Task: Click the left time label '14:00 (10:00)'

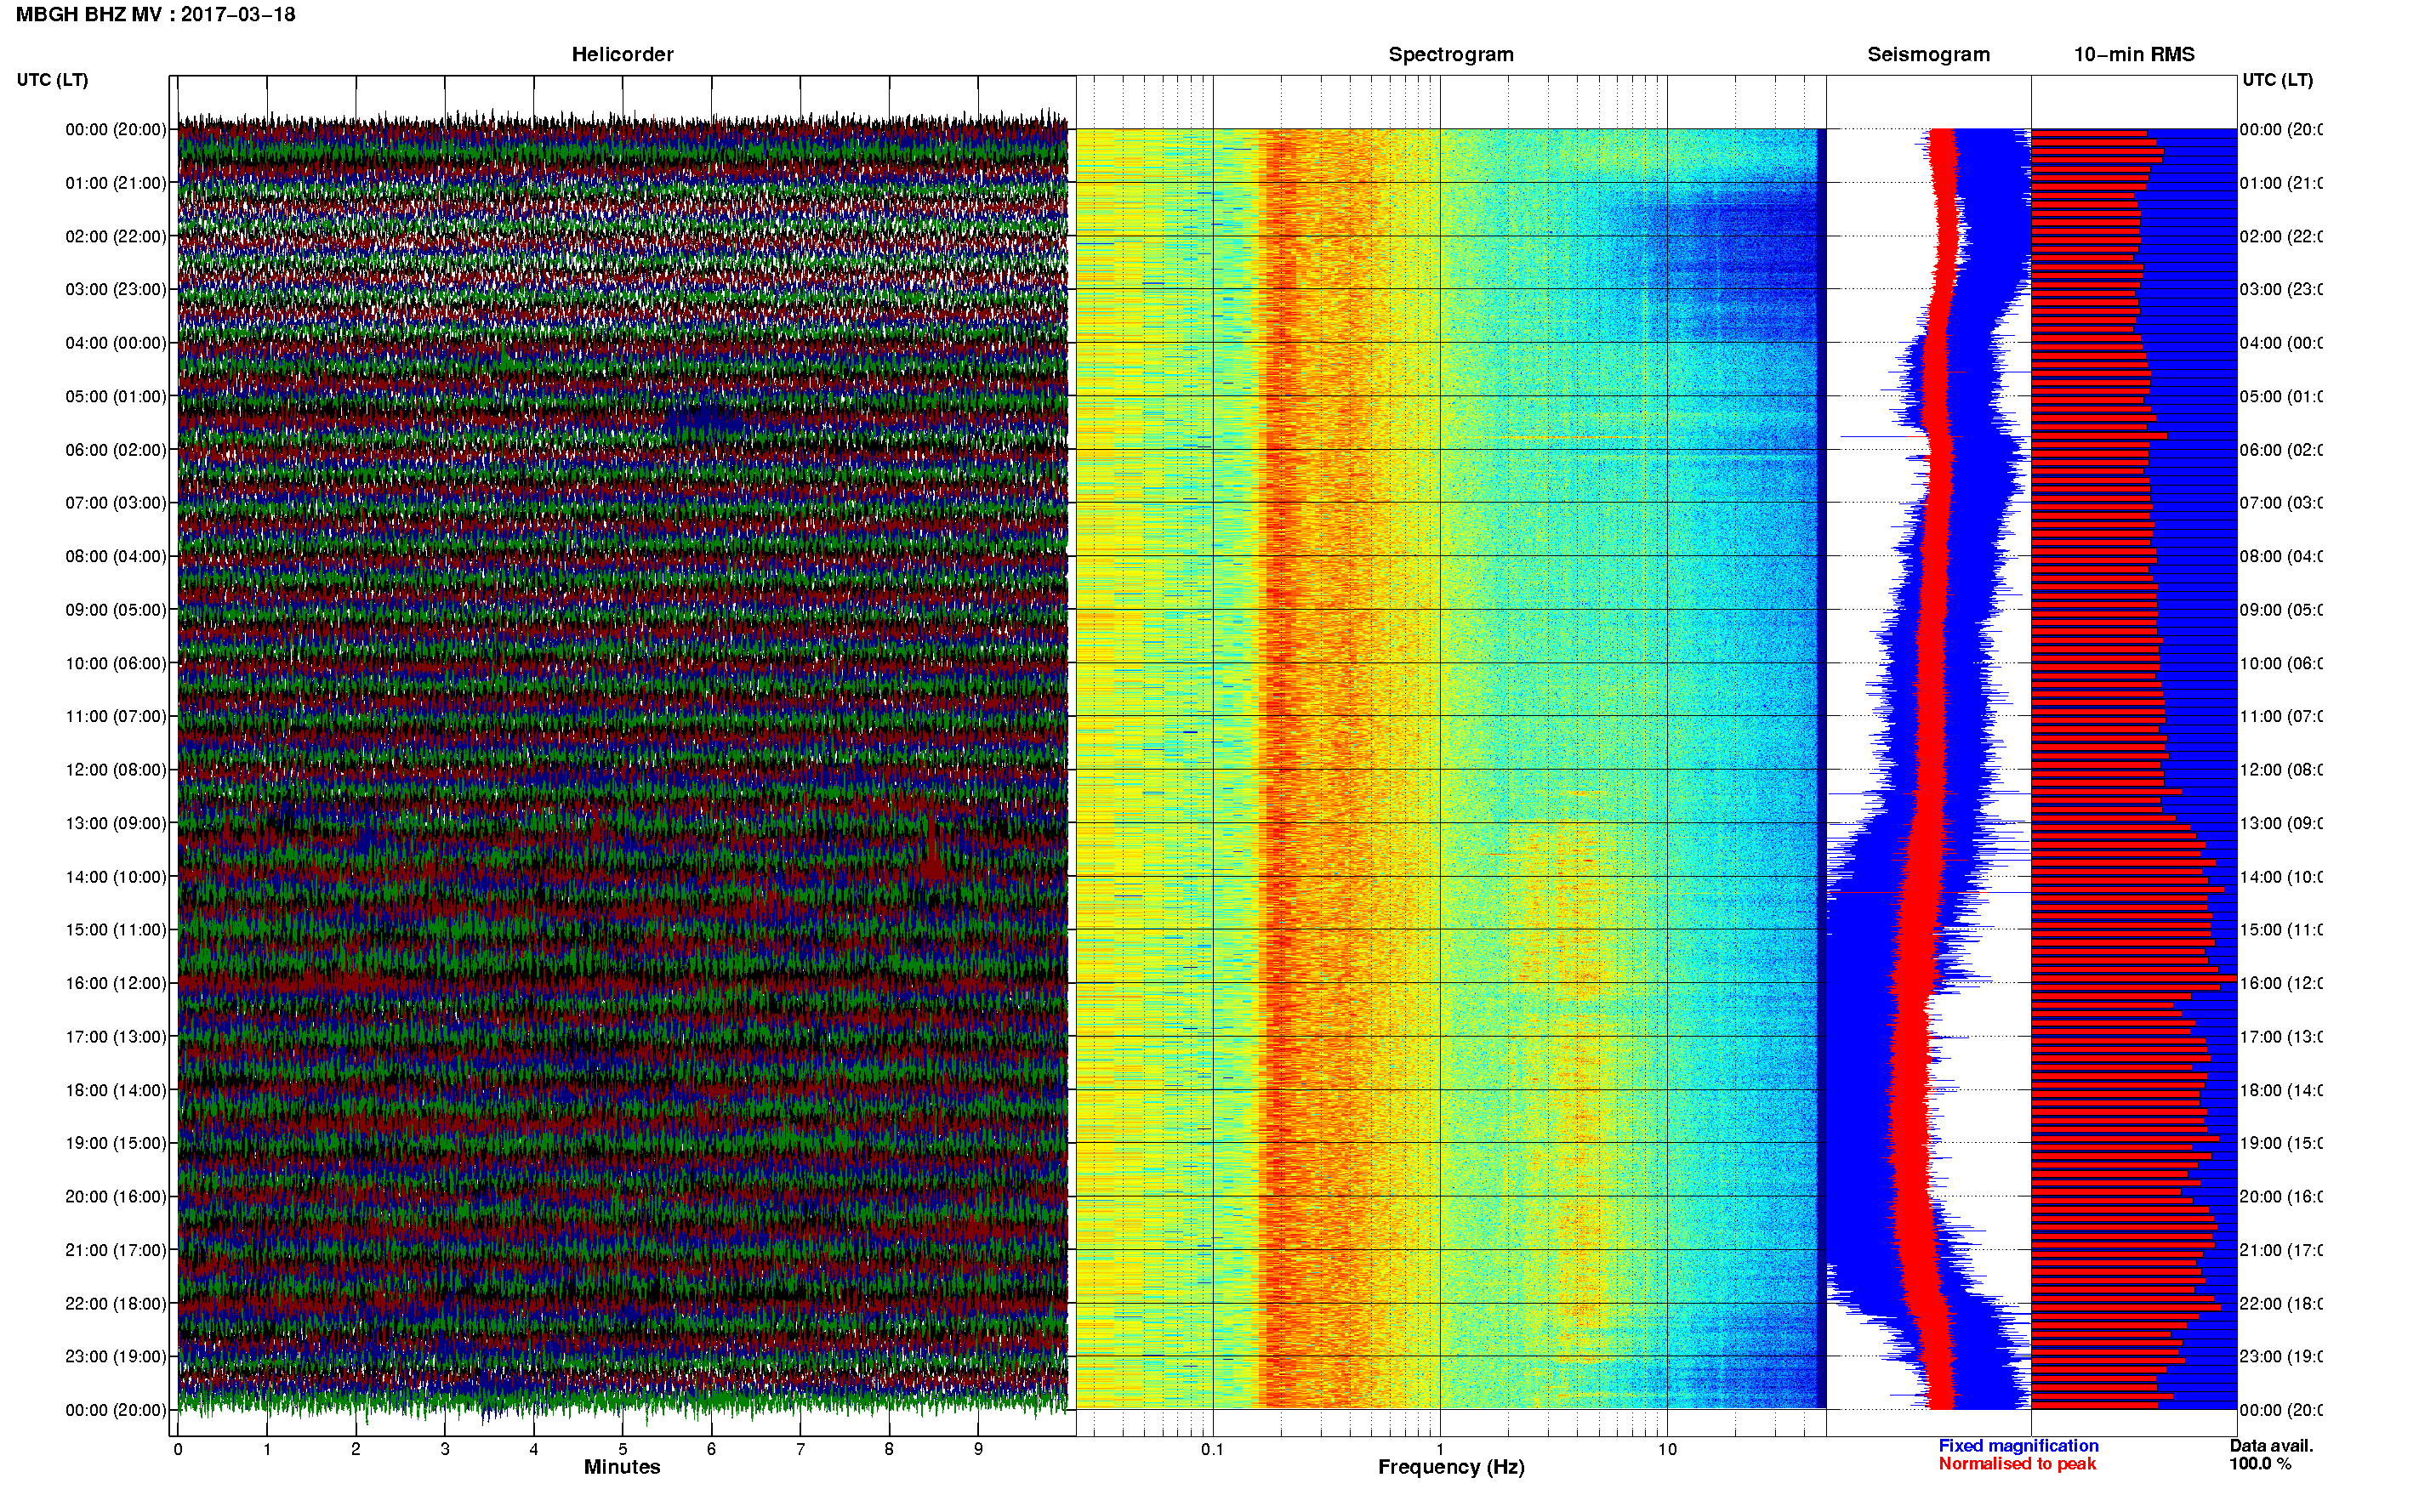Action: (x=116, y=877)
